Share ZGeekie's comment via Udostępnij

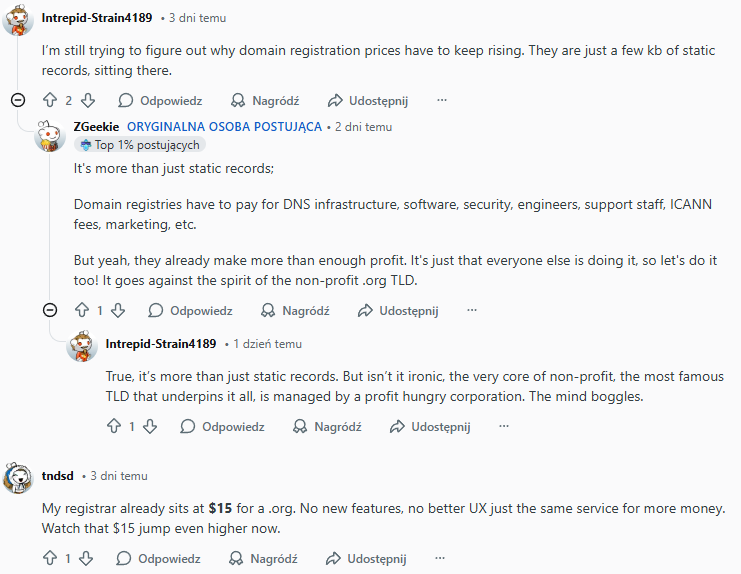tap(398, 311)
